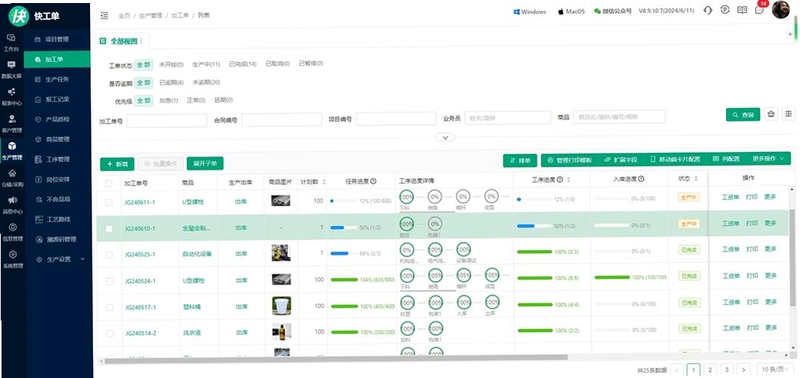Open the help book icon

[x=742, y=10]
